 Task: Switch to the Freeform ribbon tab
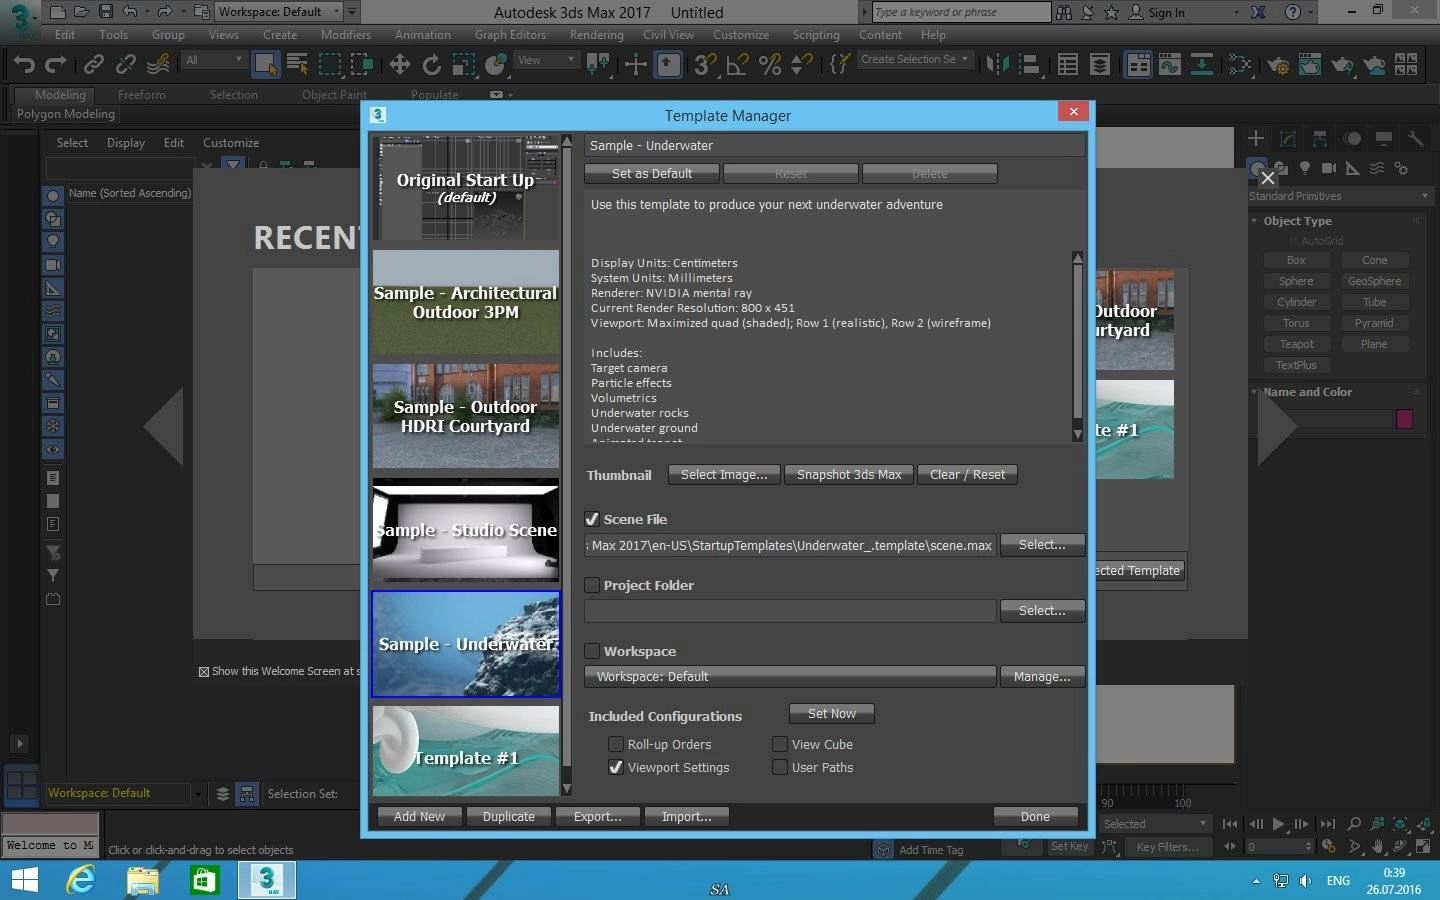tap(142, 95)
